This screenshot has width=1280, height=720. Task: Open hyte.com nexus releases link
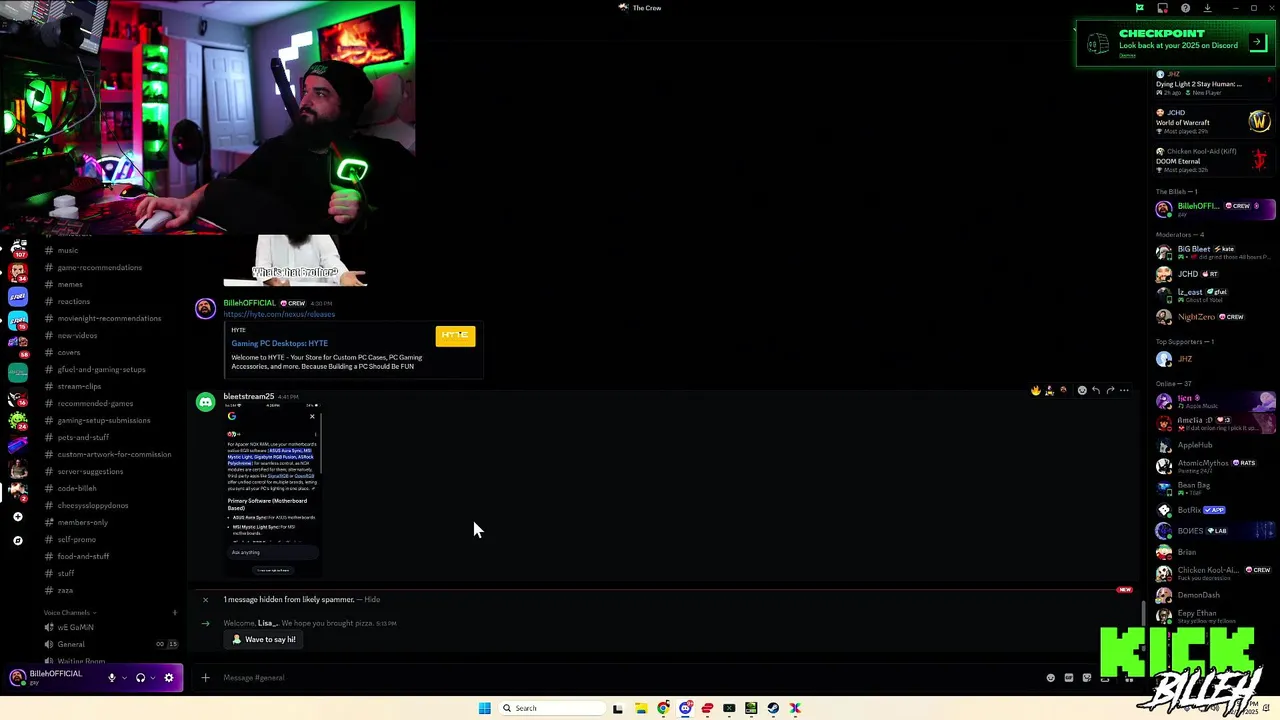tap(279, 314)
